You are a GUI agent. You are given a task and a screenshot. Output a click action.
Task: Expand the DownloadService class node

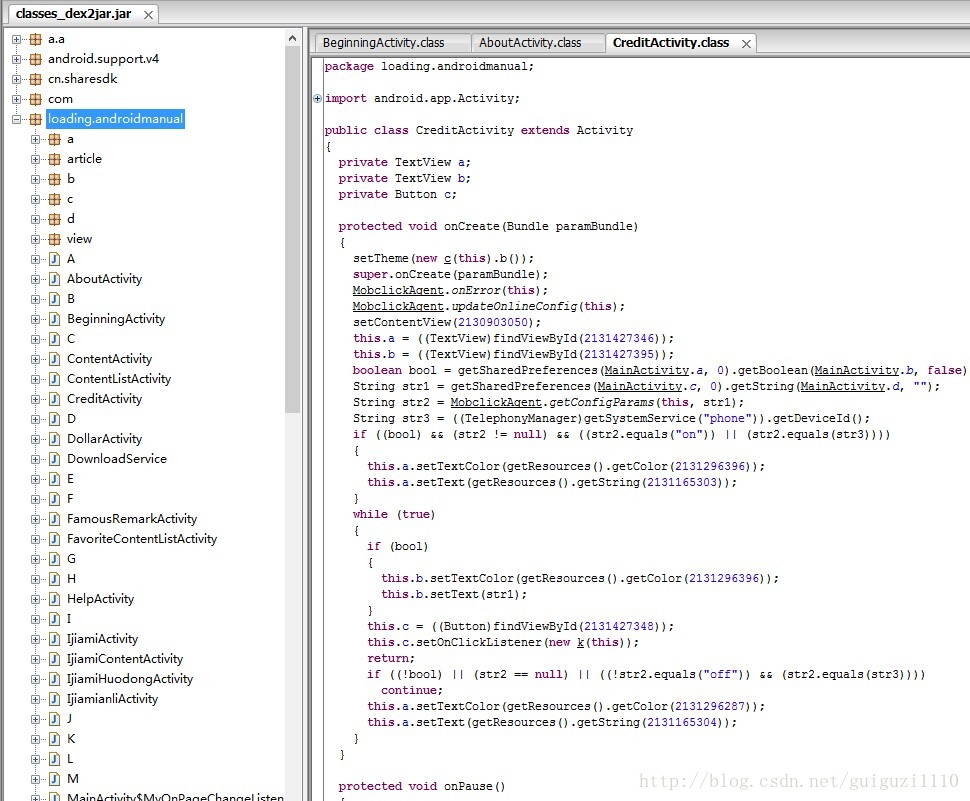pos(36,459)
